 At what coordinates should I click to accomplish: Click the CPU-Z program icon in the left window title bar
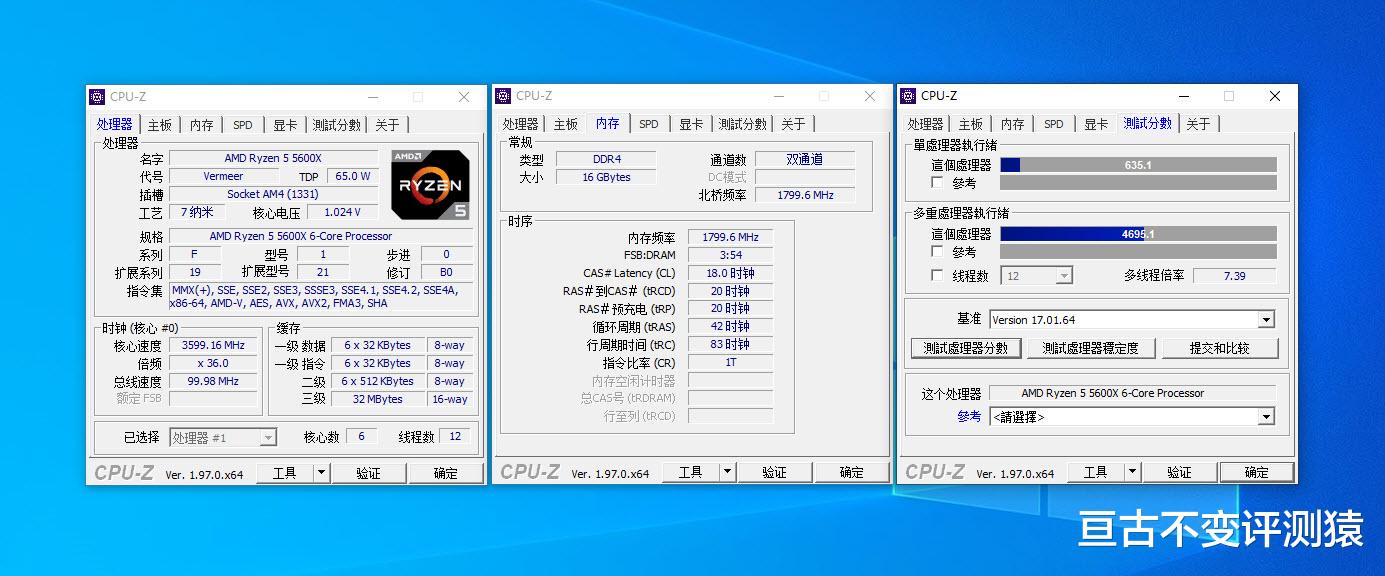(x=97, y=96)
